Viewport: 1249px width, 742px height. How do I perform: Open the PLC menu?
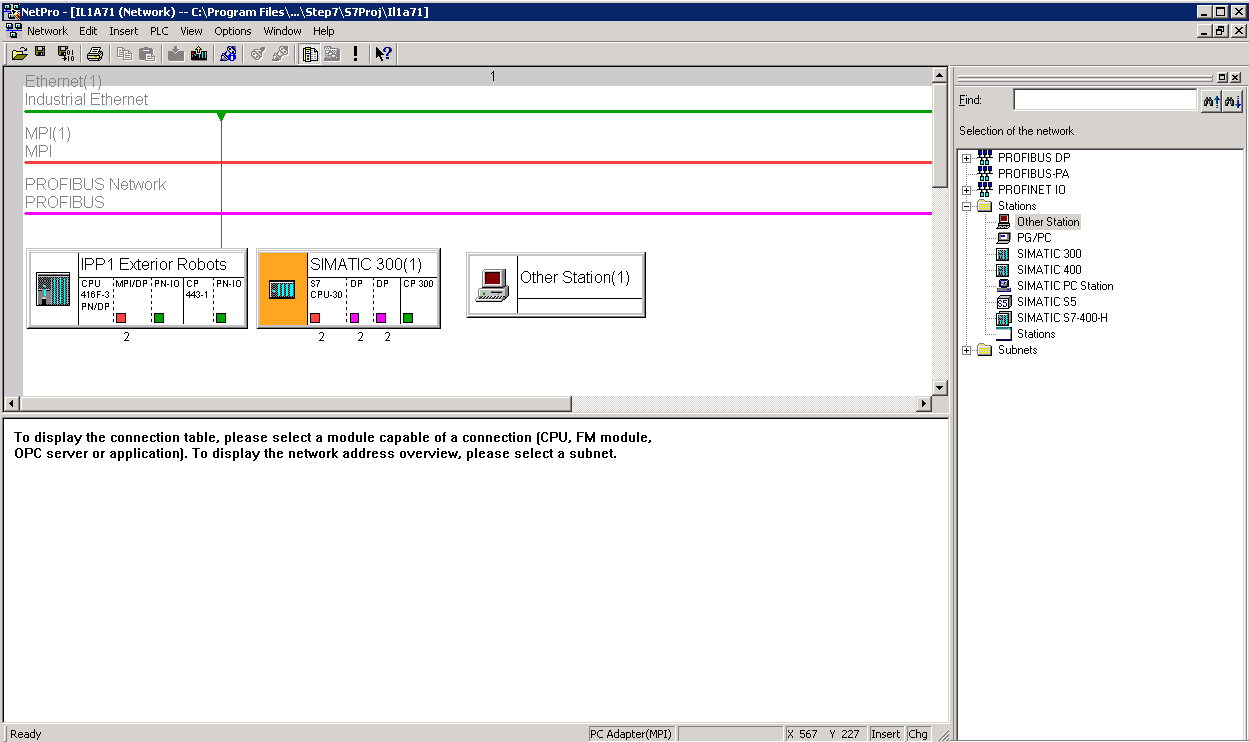pyautogui.click(x=159, y=31)
